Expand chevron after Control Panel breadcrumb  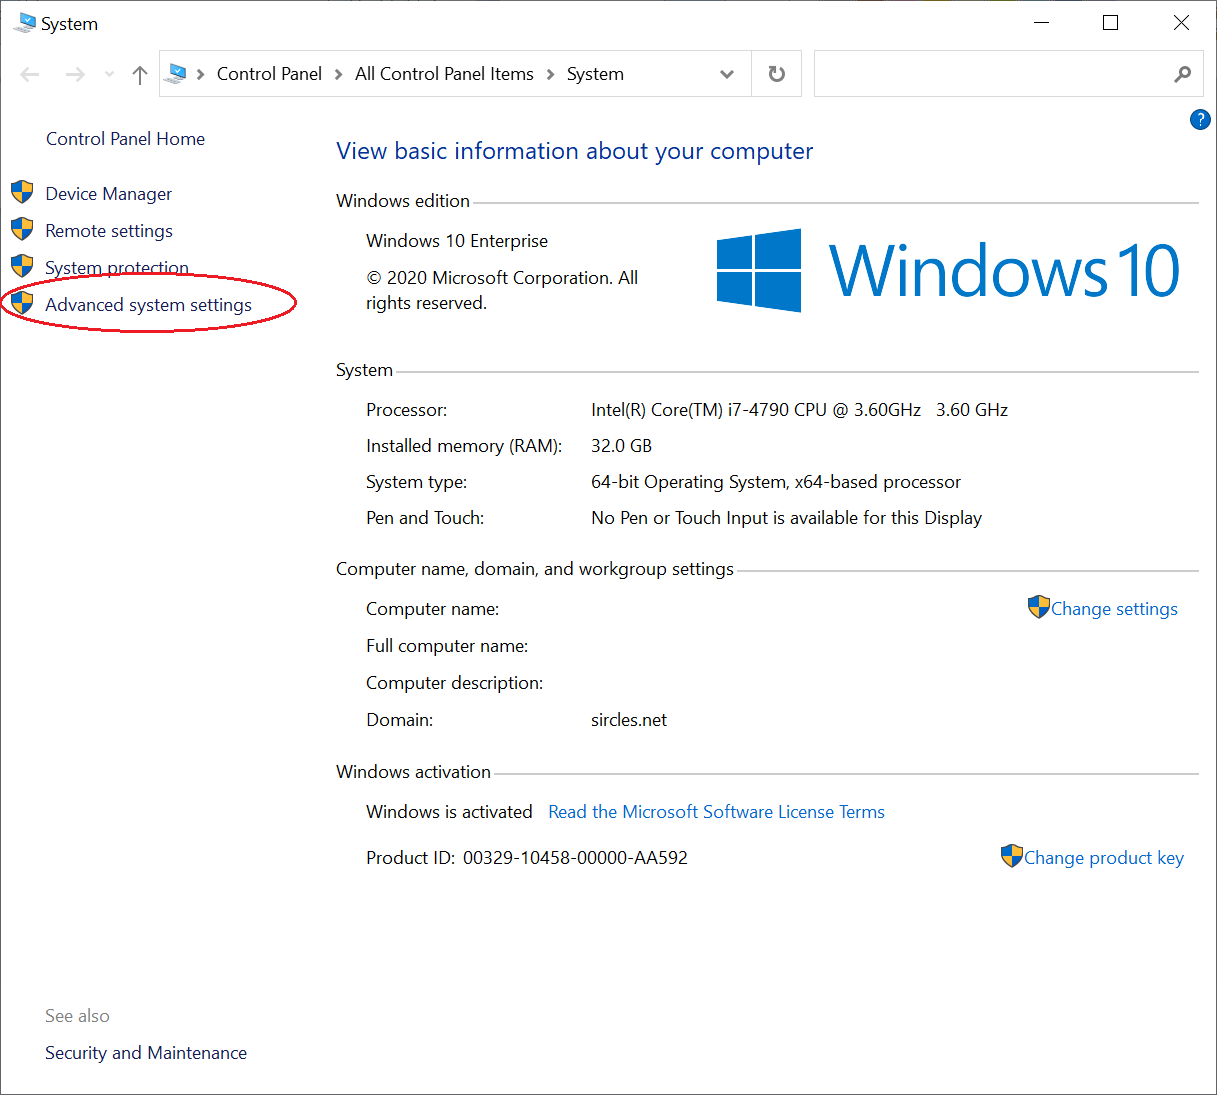(x=338, y=74)
